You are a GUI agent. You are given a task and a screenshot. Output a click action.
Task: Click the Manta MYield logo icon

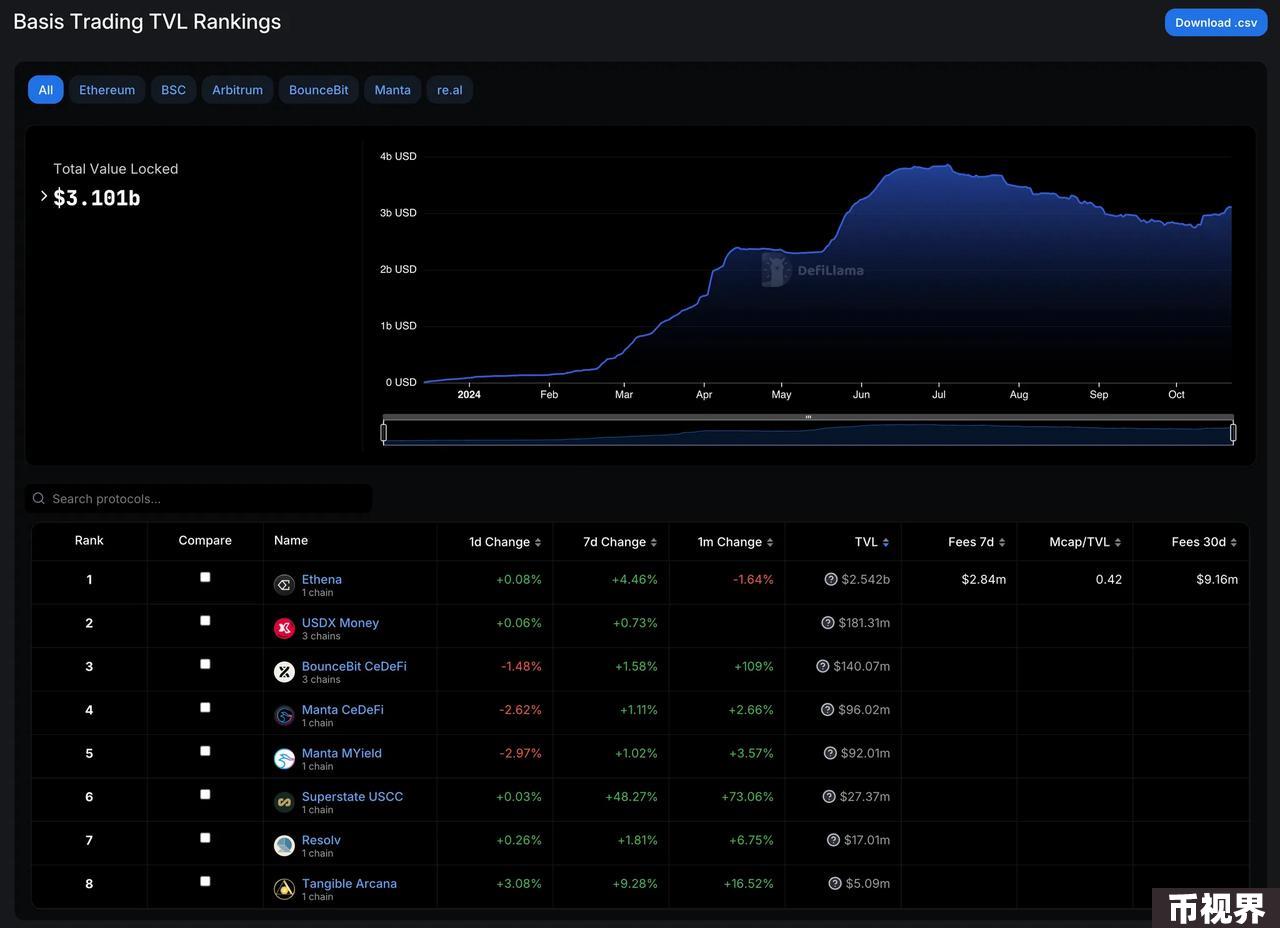(284, 759)
